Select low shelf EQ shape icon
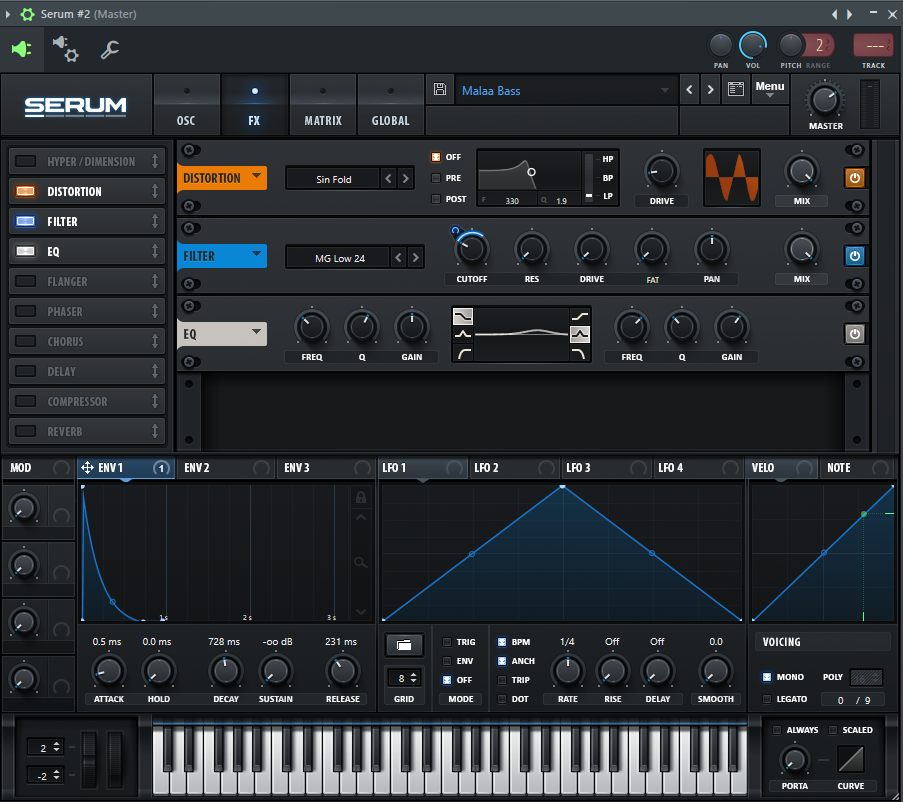This screenshot has width=903, height=802. (463, 316)
